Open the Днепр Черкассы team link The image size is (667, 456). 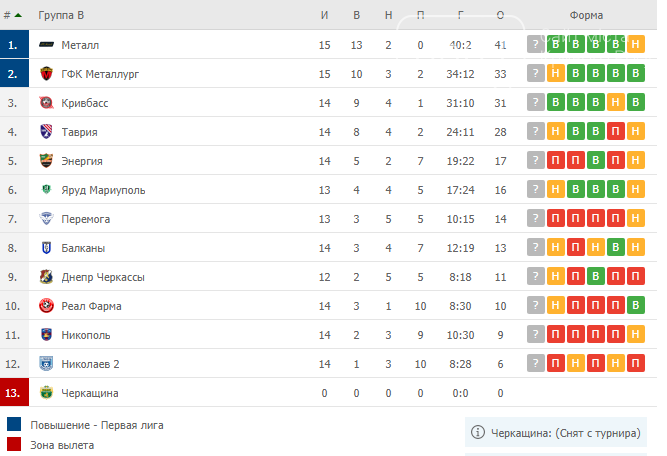103,277
